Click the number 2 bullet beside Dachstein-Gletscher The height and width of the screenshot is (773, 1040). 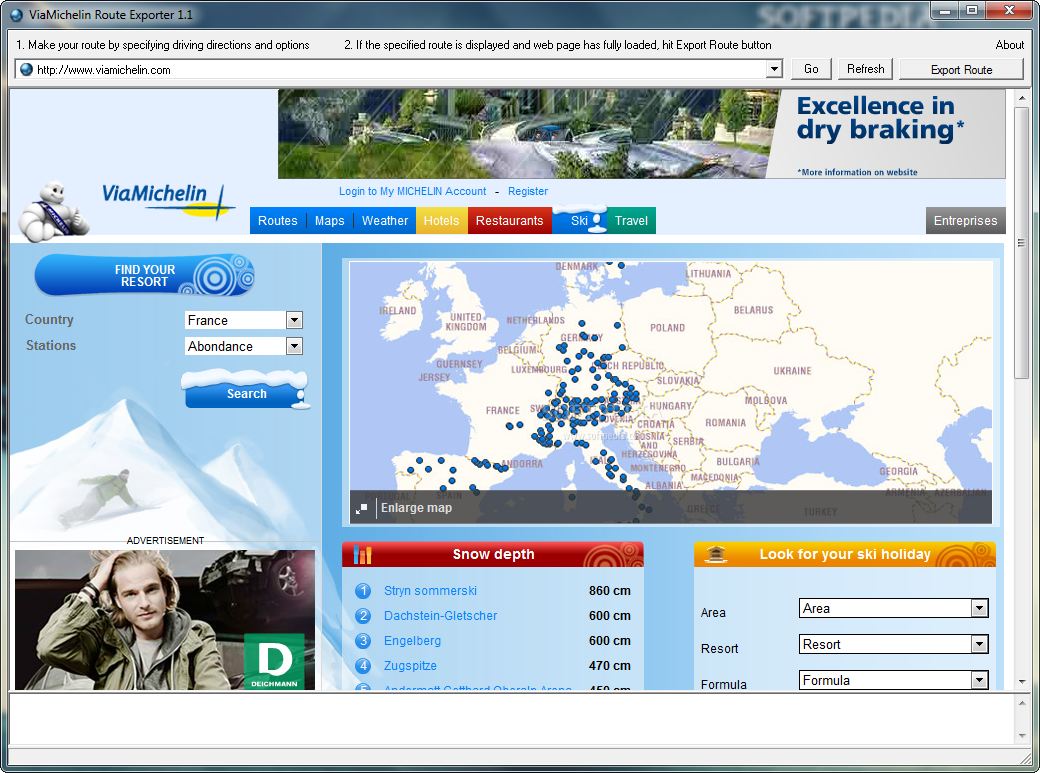363,616
